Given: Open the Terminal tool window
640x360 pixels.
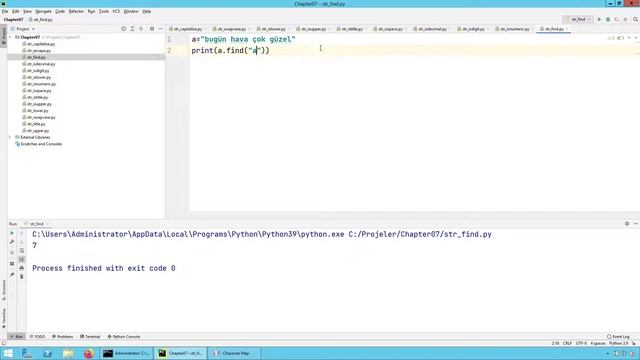Looking at the screenshot, I should (90, 337).
